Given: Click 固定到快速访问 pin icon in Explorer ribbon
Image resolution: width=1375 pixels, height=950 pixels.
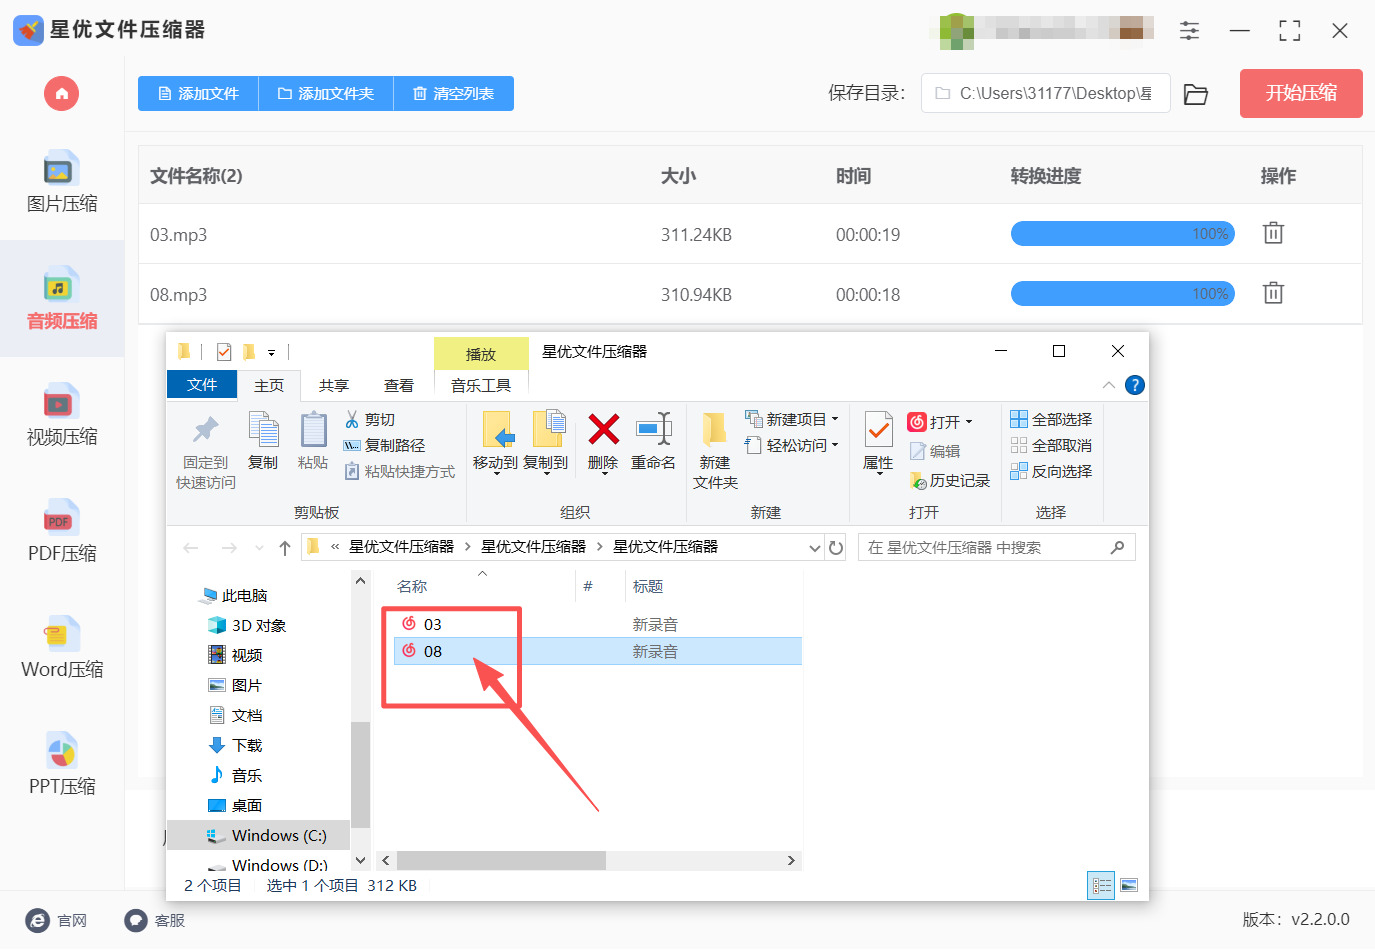Looking at the screenshot, I should [206, 451].
